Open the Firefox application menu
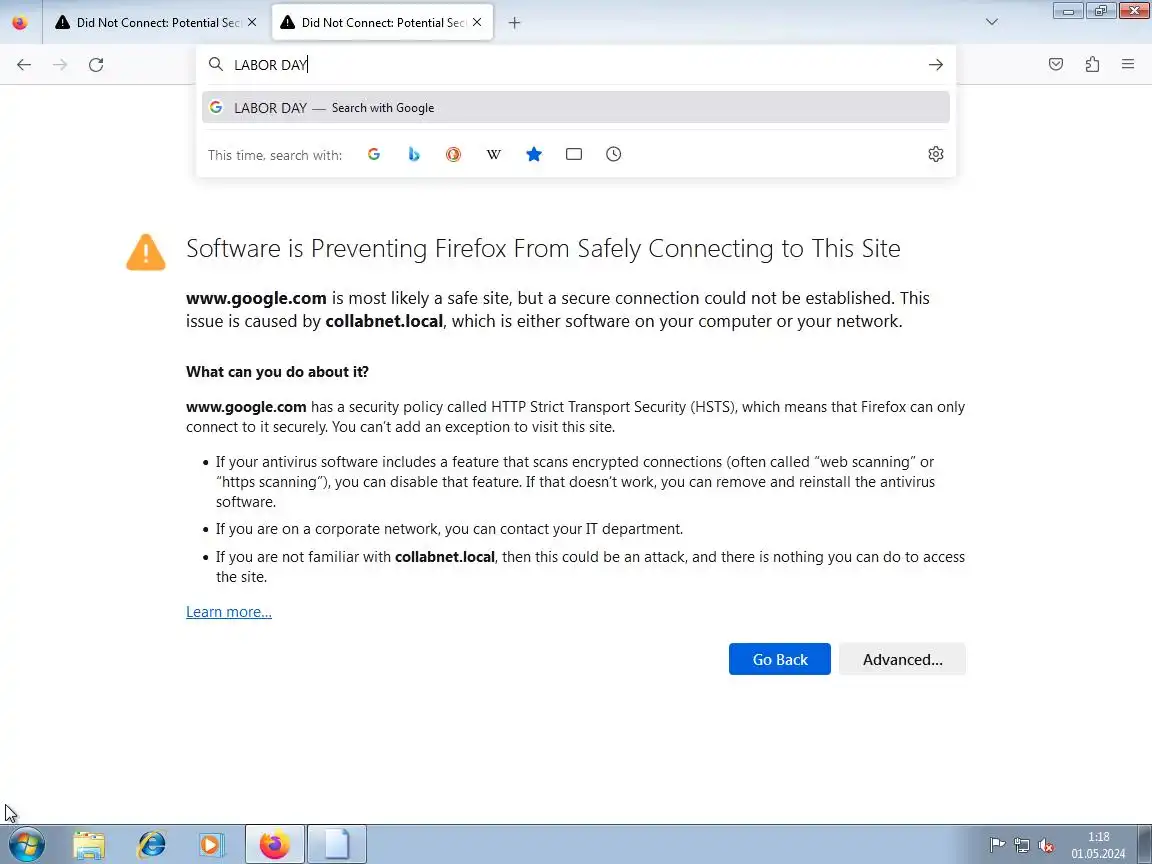Screen dimensions: 1152x864 point(1128,65)
